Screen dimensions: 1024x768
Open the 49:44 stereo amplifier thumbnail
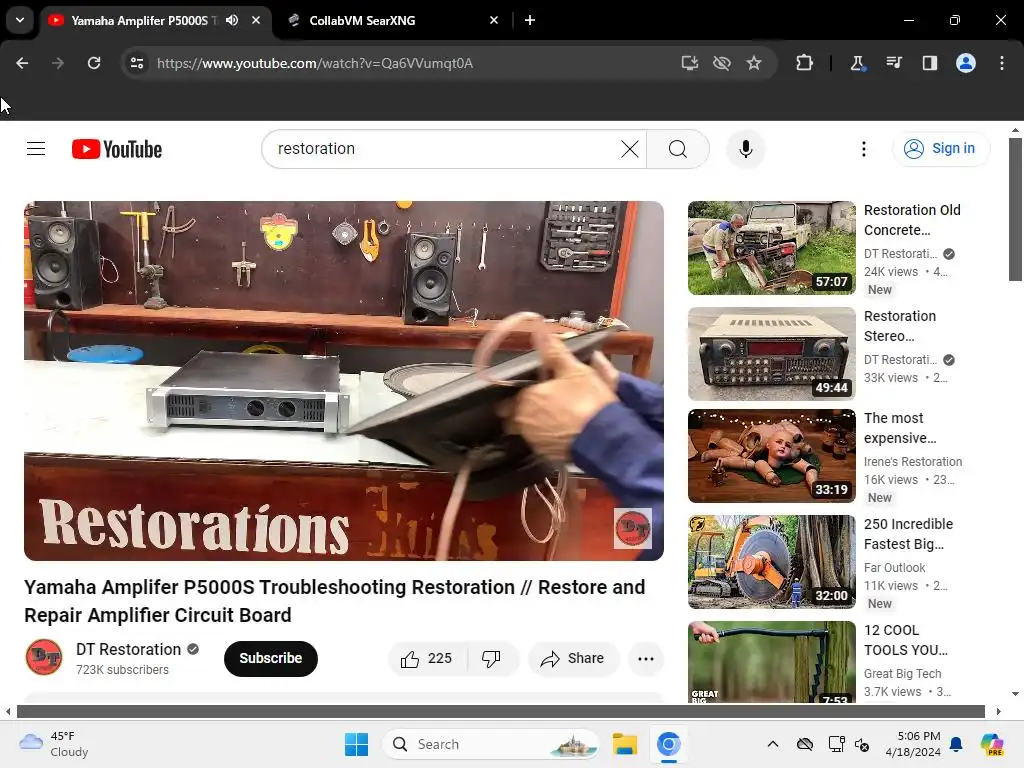[x=771, y=353]
